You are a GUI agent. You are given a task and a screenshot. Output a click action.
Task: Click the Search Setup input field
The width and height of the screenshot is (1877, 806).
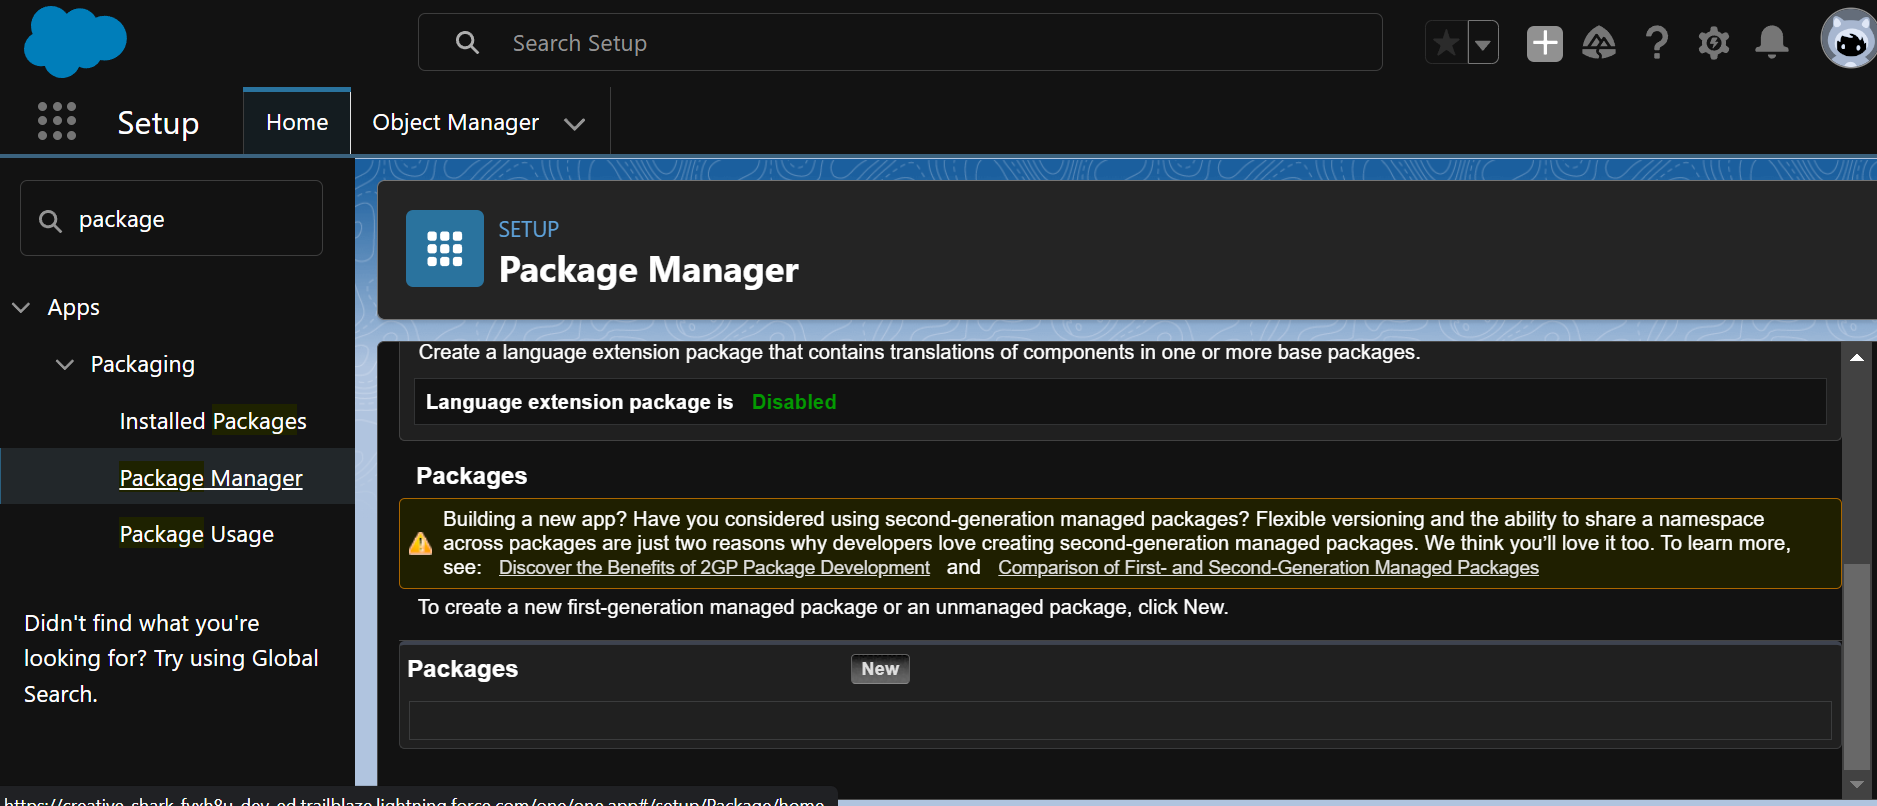[900, 43]
